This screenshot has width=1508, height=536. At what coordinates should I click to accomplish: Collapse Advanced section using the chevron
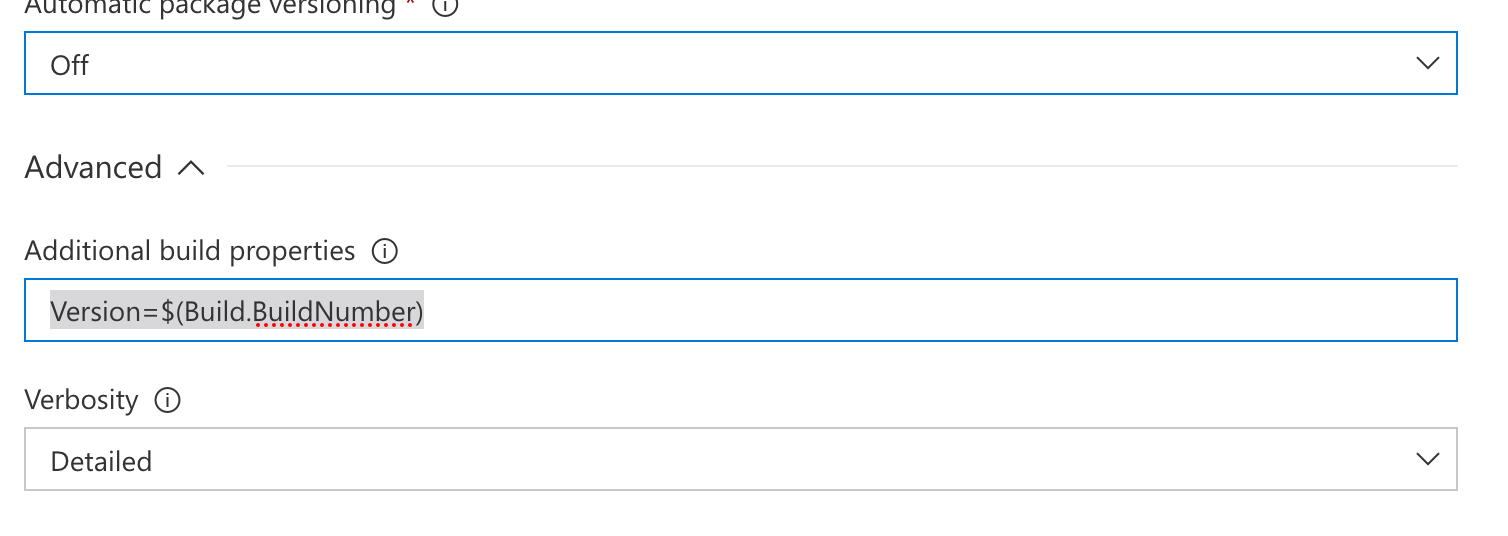click(x=191, y=169)
